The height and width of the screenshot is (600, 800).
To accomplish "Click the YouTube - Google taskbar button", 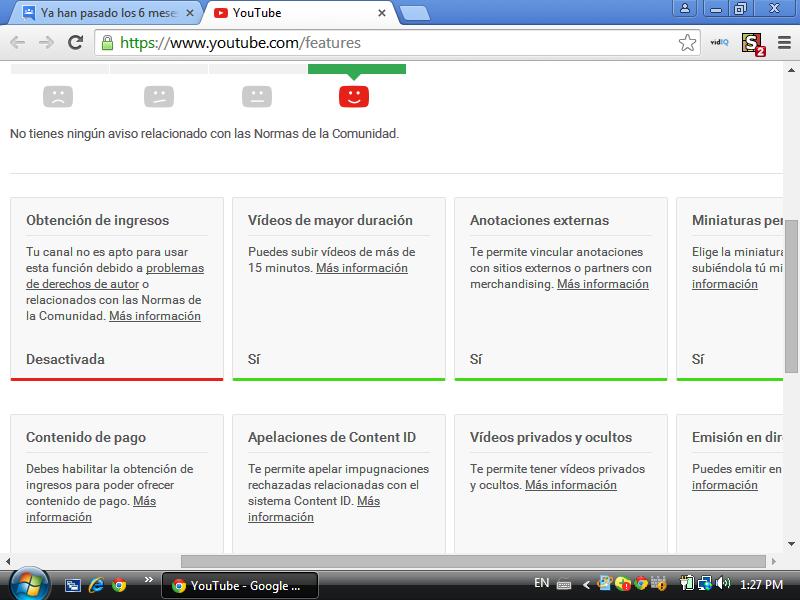I will coord(240,585).
